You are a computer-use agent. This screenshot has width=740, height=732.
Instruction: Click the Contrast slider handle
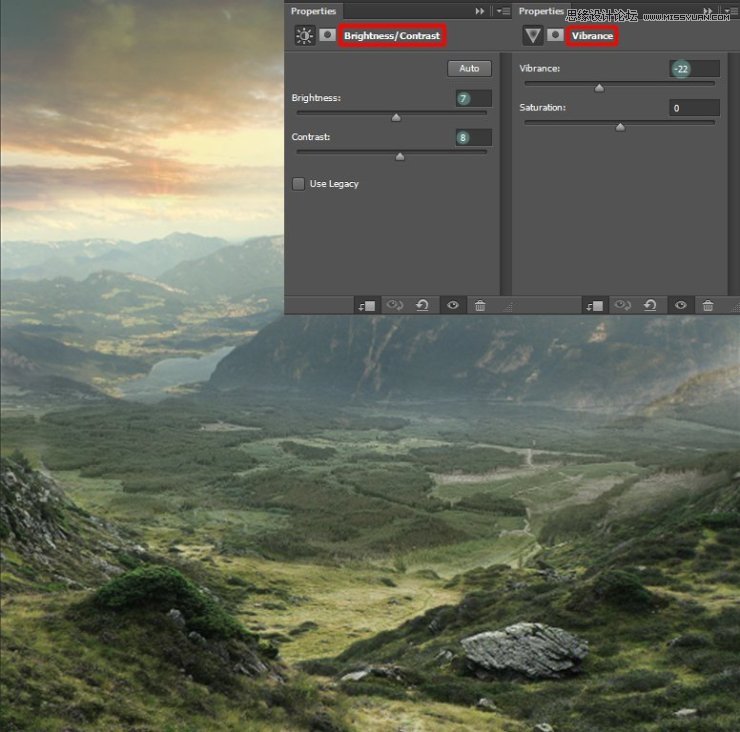[400, 157]
